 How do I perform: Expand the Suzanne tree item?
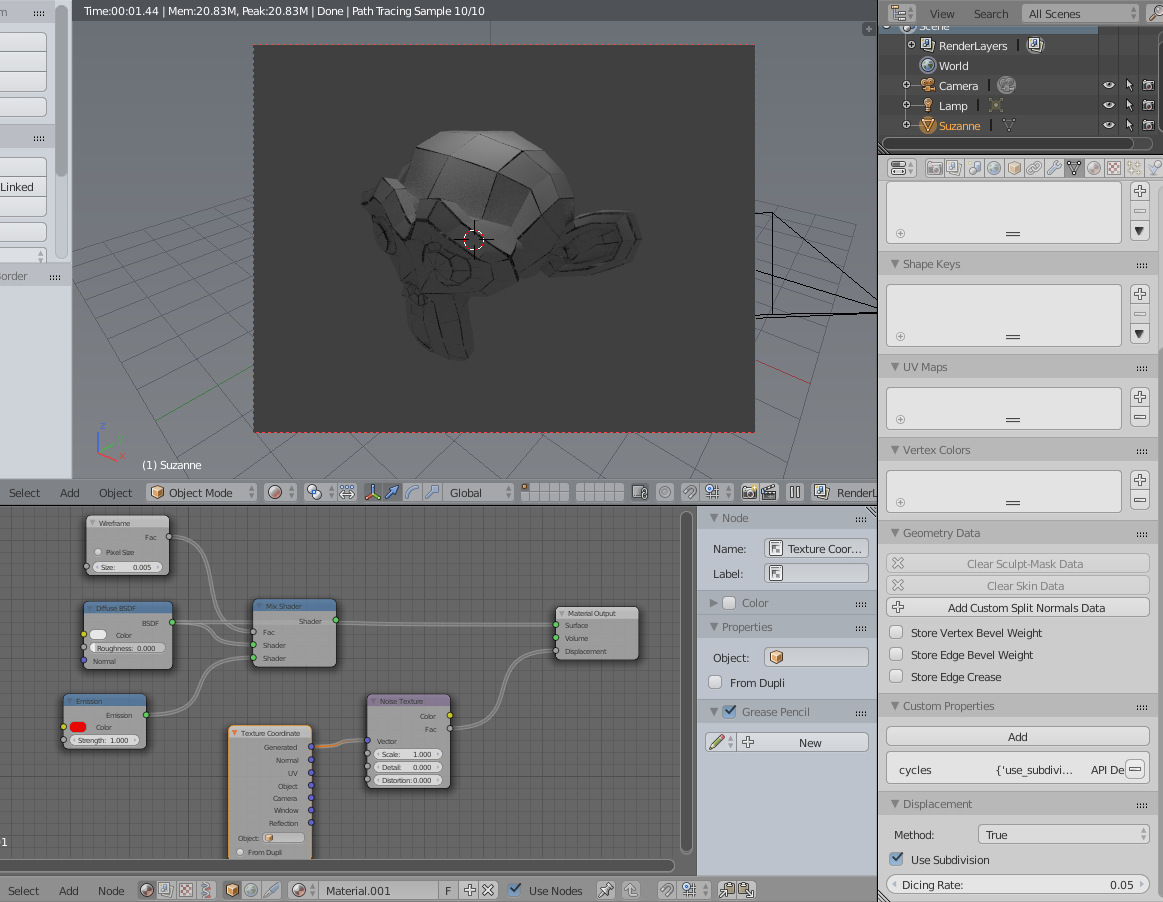click(906, 125)
